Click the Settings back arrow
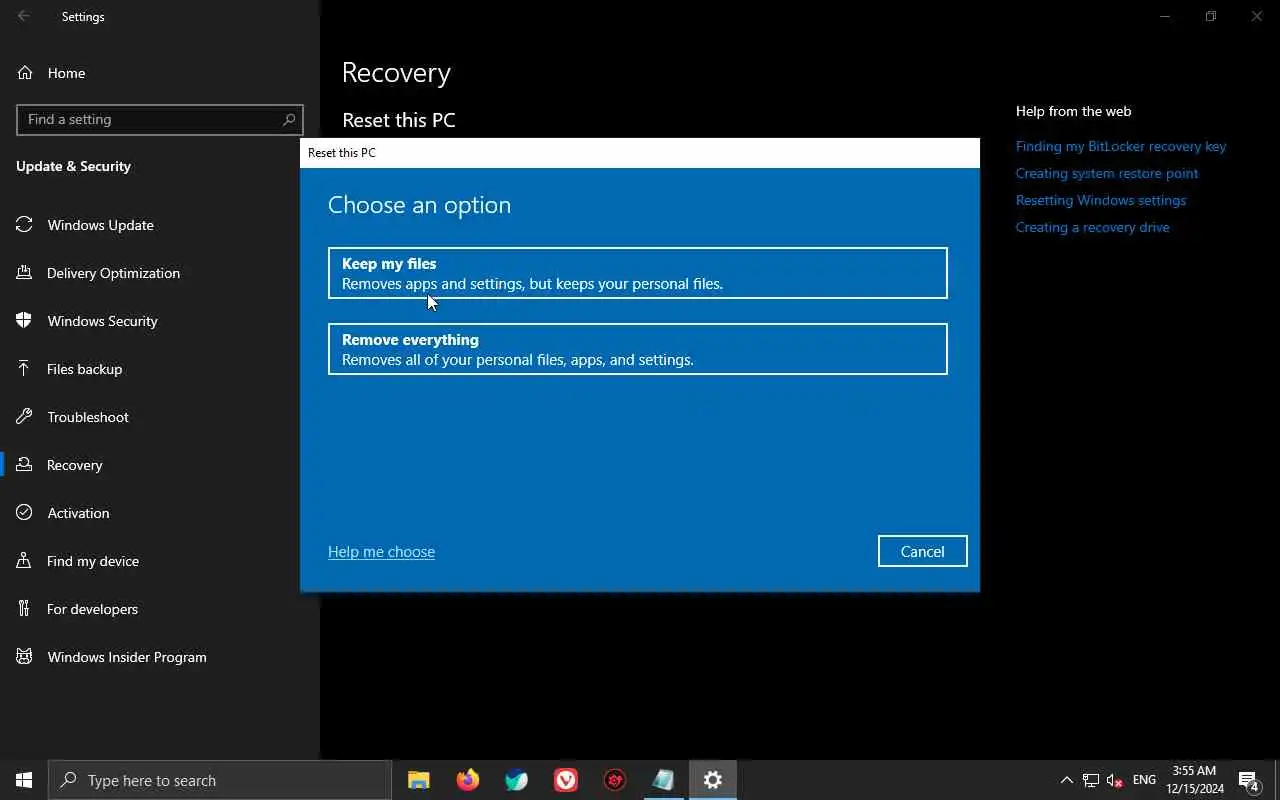 [24, 16]
